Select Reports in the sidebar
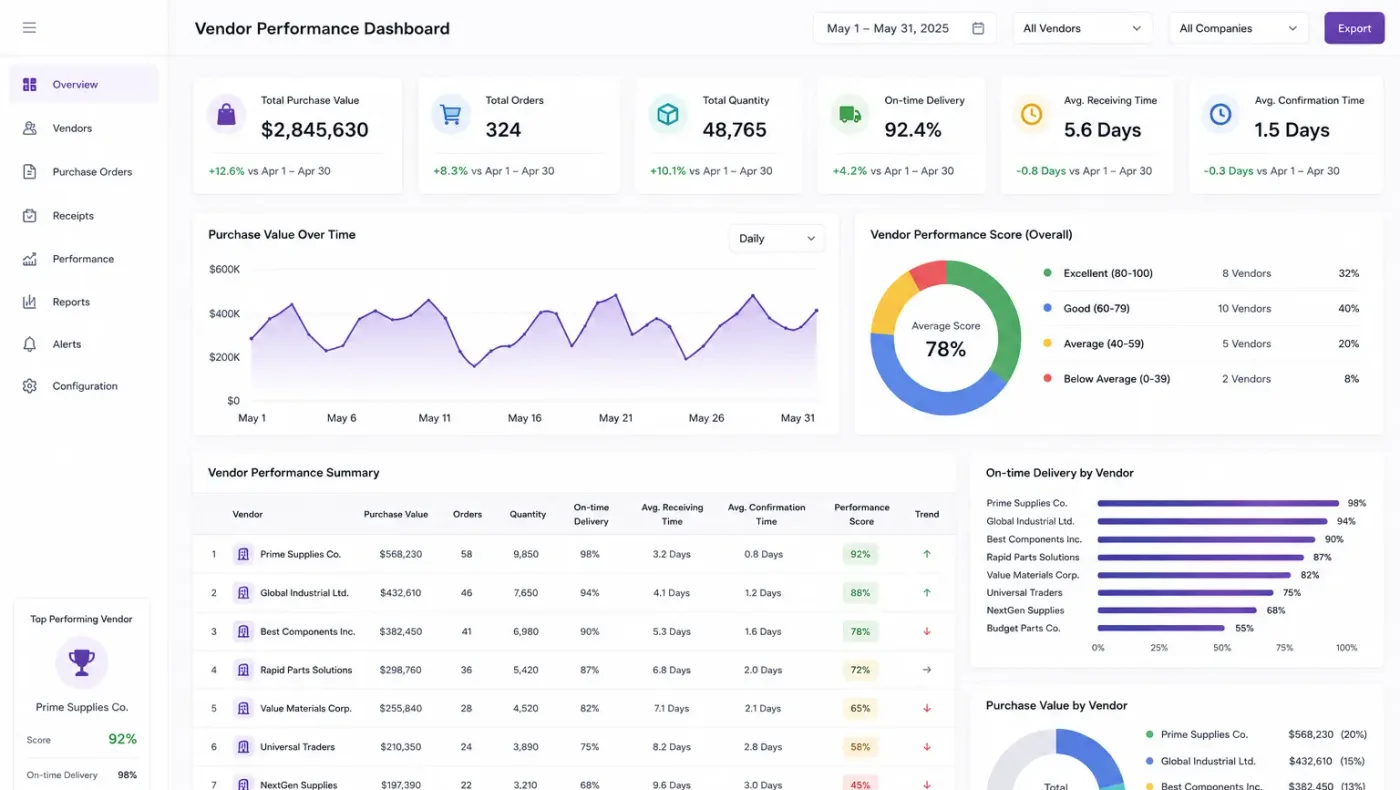 (x=84, y=302)
